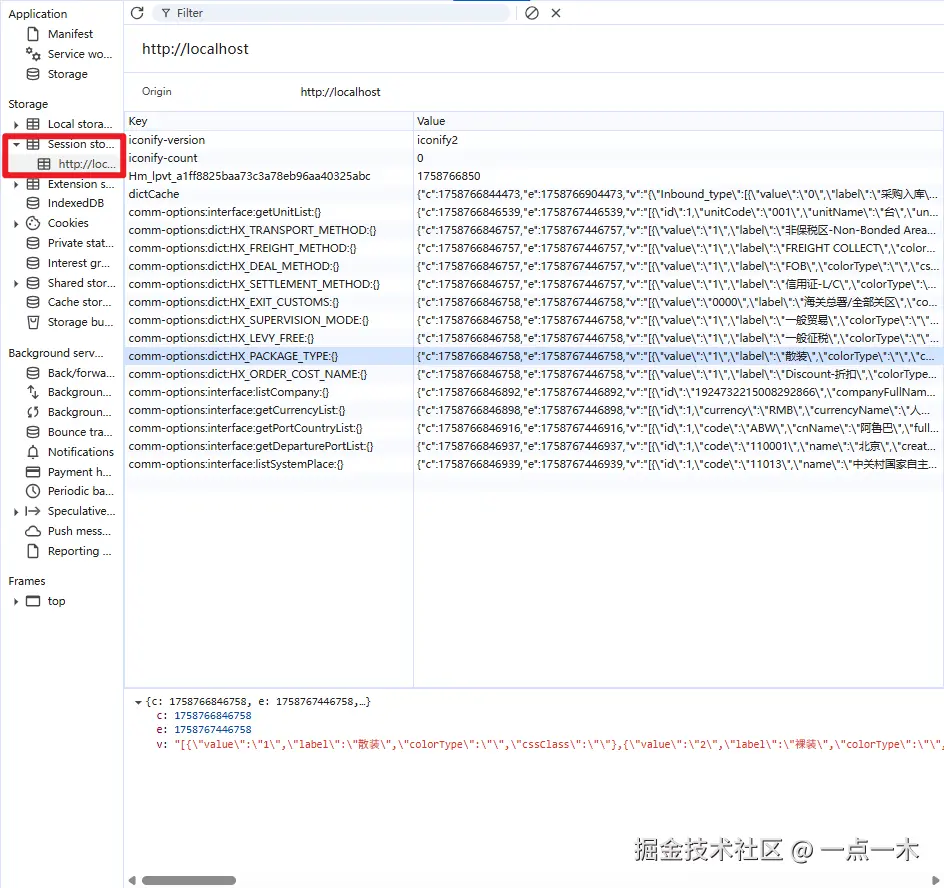Click the horizontal scrollbar thumb
This screenshot has width=944, height=888.
tap(188, 880)
